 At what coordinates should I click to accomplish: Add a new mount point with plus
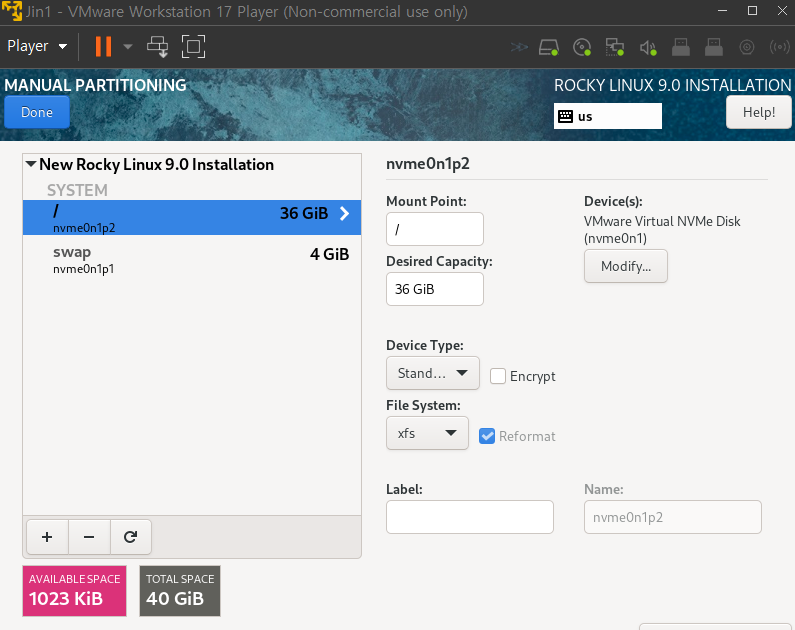(47, 537)
